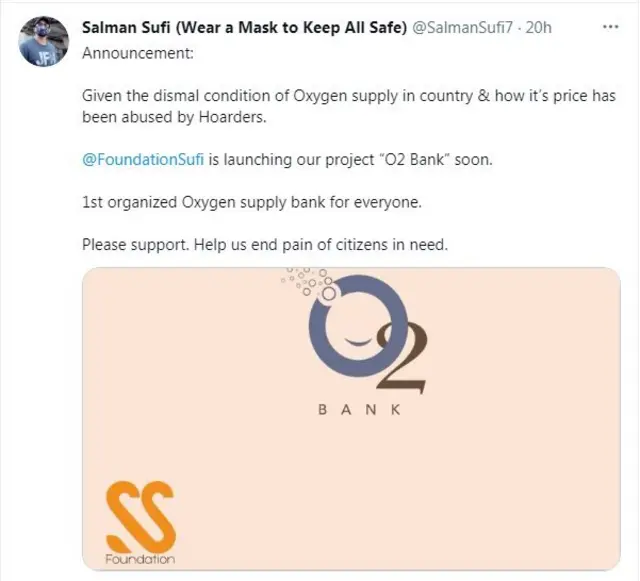The image size is (640, 581).
Task: Click the Foundation caption under SS logo
Action: click(140, 558)
